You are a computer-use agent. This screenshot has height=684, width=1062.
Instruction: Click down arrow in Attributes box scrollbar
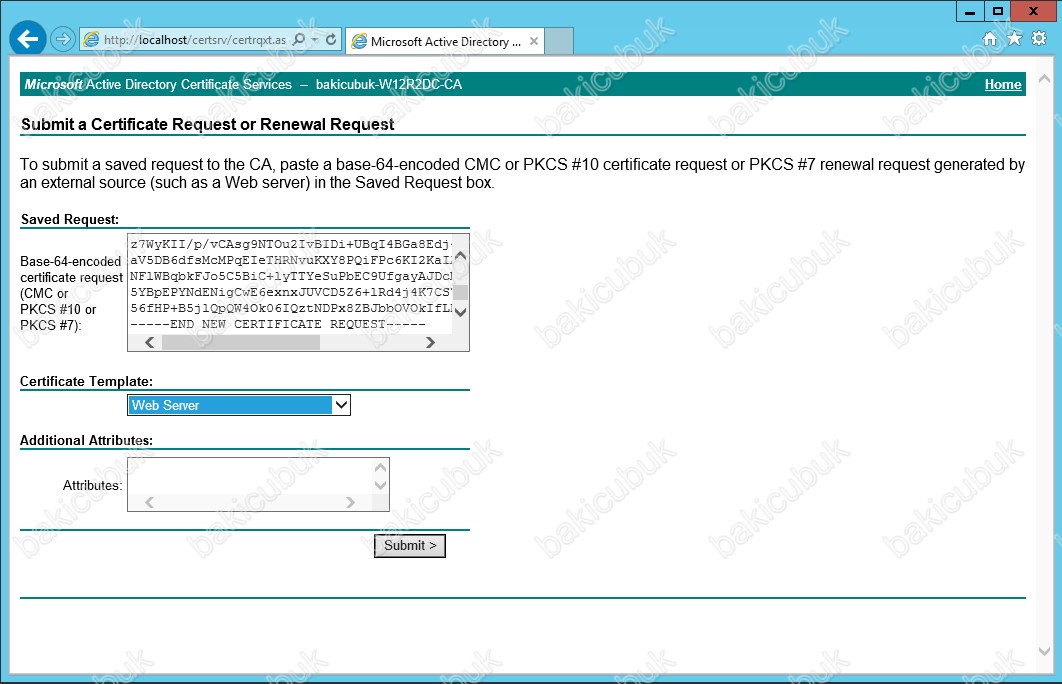(x=381, y=485)
